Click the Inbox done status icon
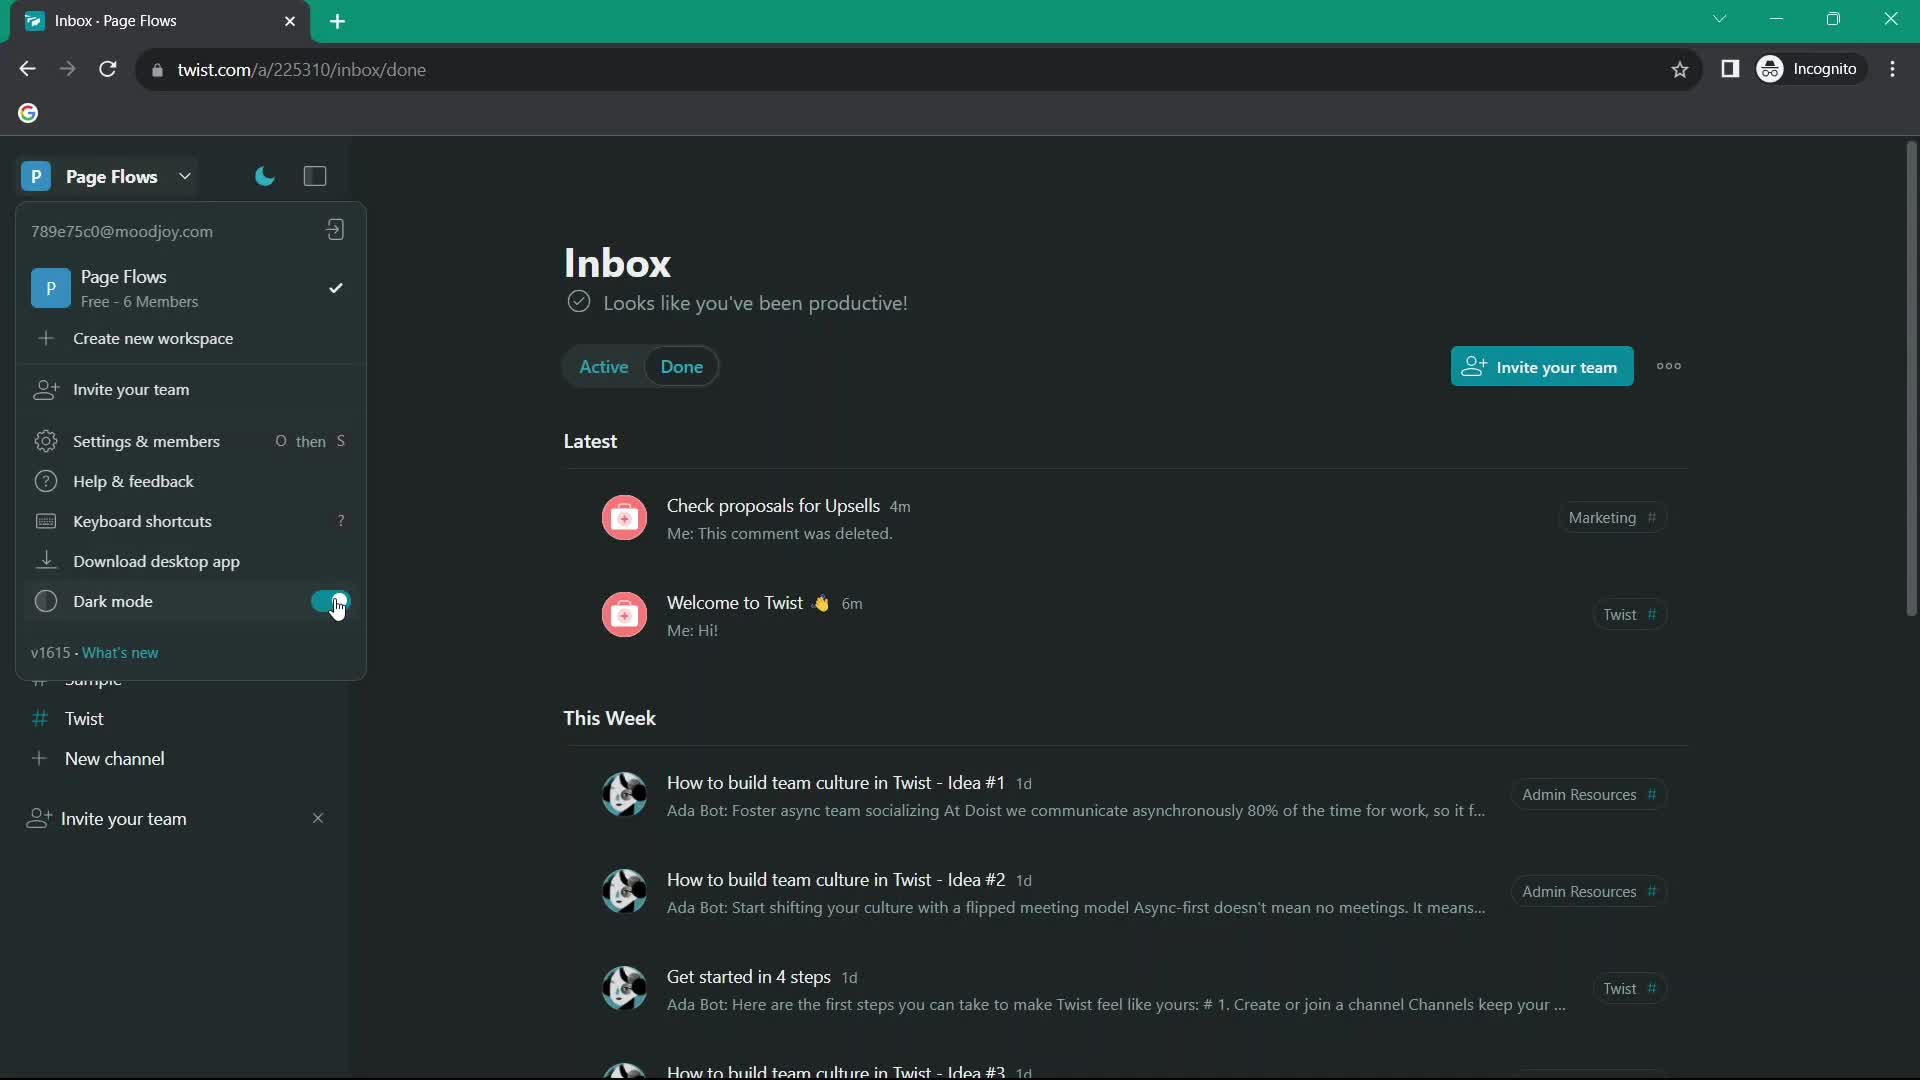 tap(578, 302)
